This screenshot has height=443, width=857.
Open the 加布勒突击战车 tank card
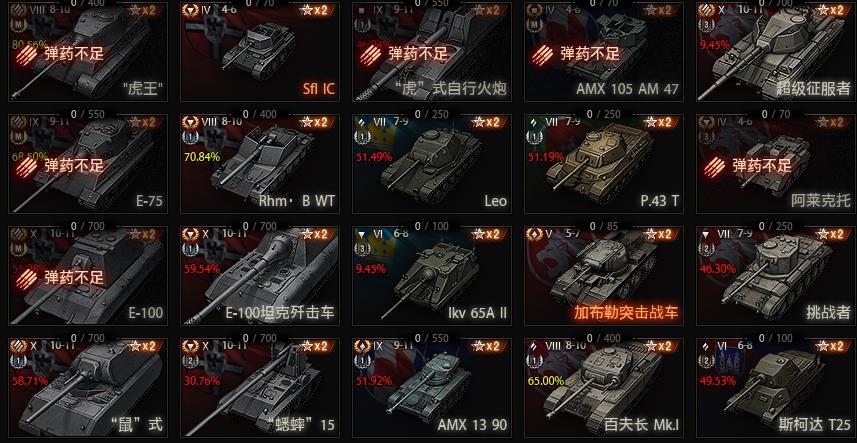(603, 276)
